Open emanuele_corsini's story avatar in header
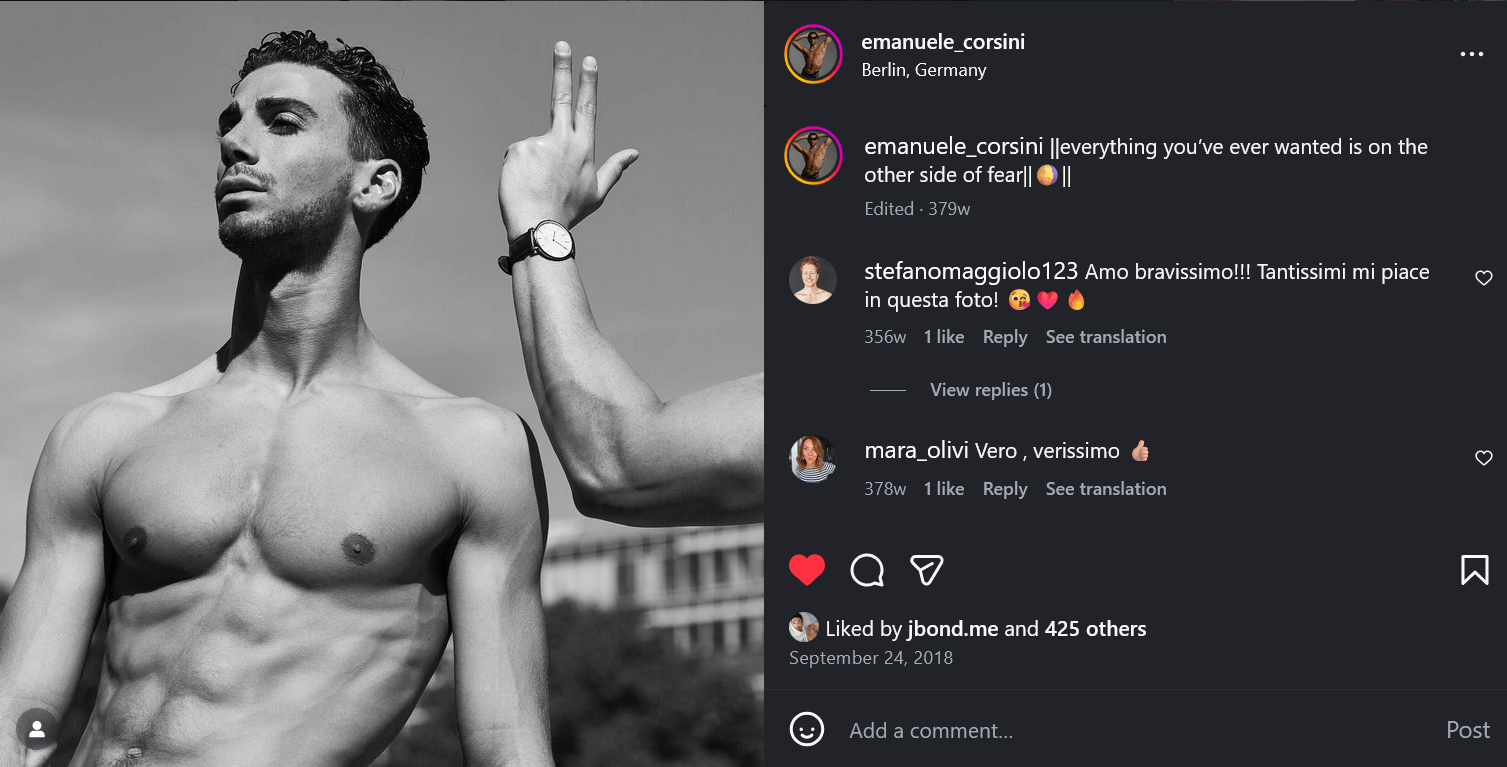This screenshot has width=1507, height=767. coord(813,54)
